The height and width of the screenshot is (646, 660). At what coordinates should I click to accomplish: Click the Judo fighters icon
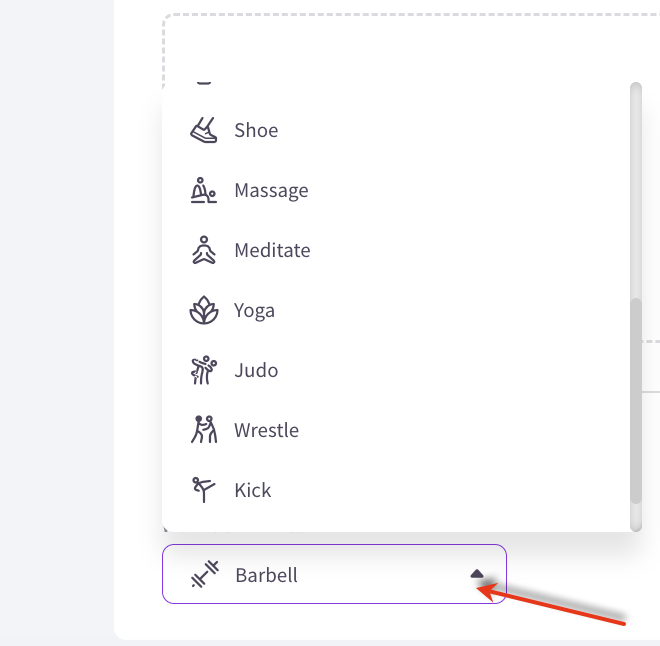point(204,370)
